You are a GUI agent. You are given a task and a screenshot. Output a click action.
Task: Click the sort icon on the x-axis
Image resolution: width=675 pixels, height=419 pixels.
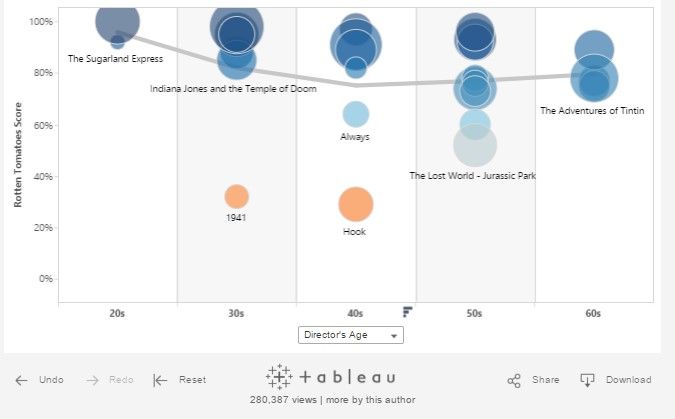(x=408, y=312)
